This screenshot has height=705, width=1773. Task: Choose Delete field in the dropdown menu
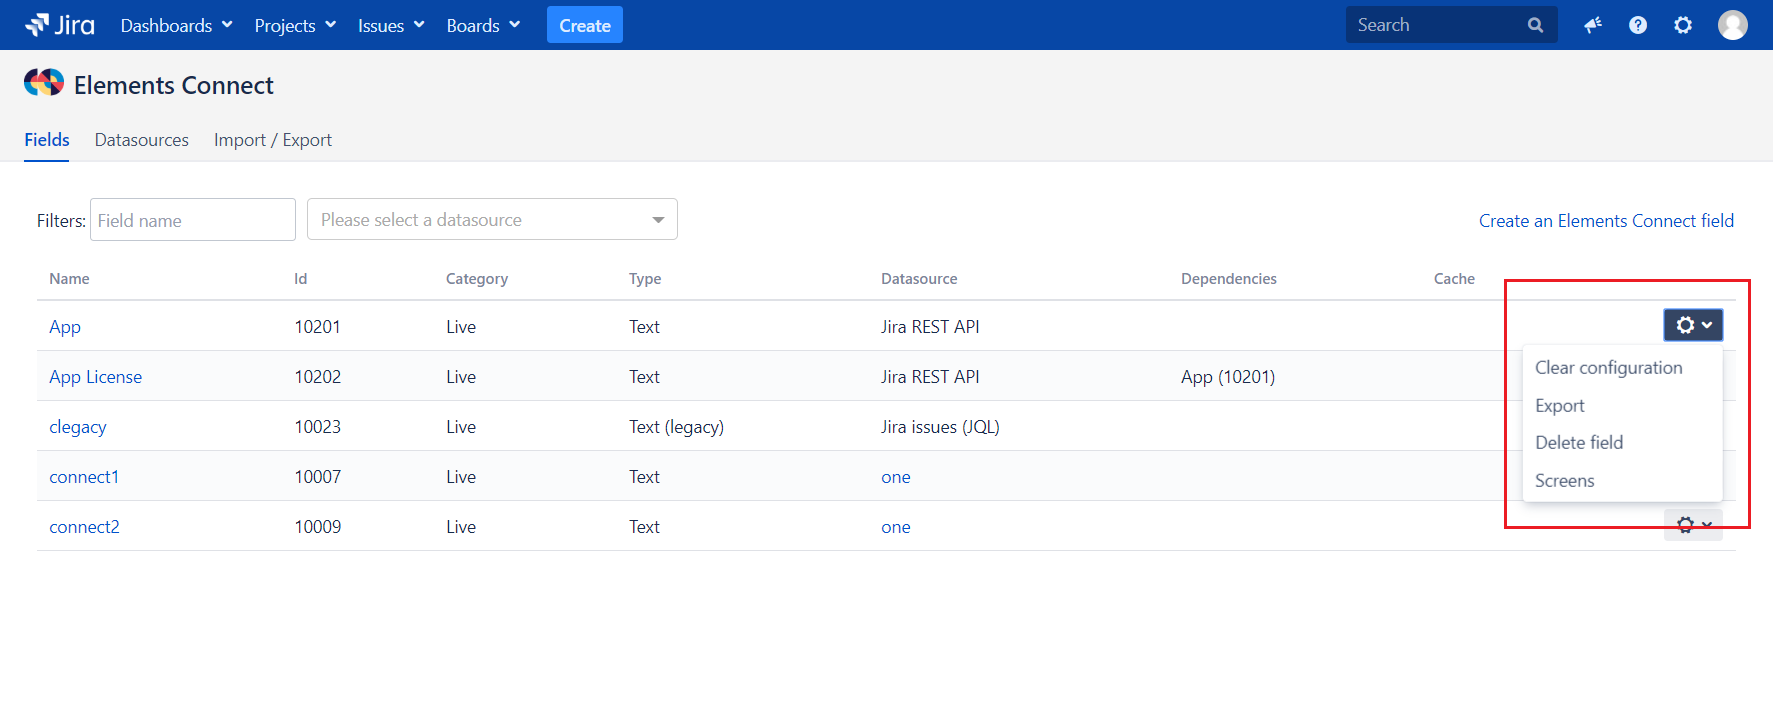point(1579,443)
